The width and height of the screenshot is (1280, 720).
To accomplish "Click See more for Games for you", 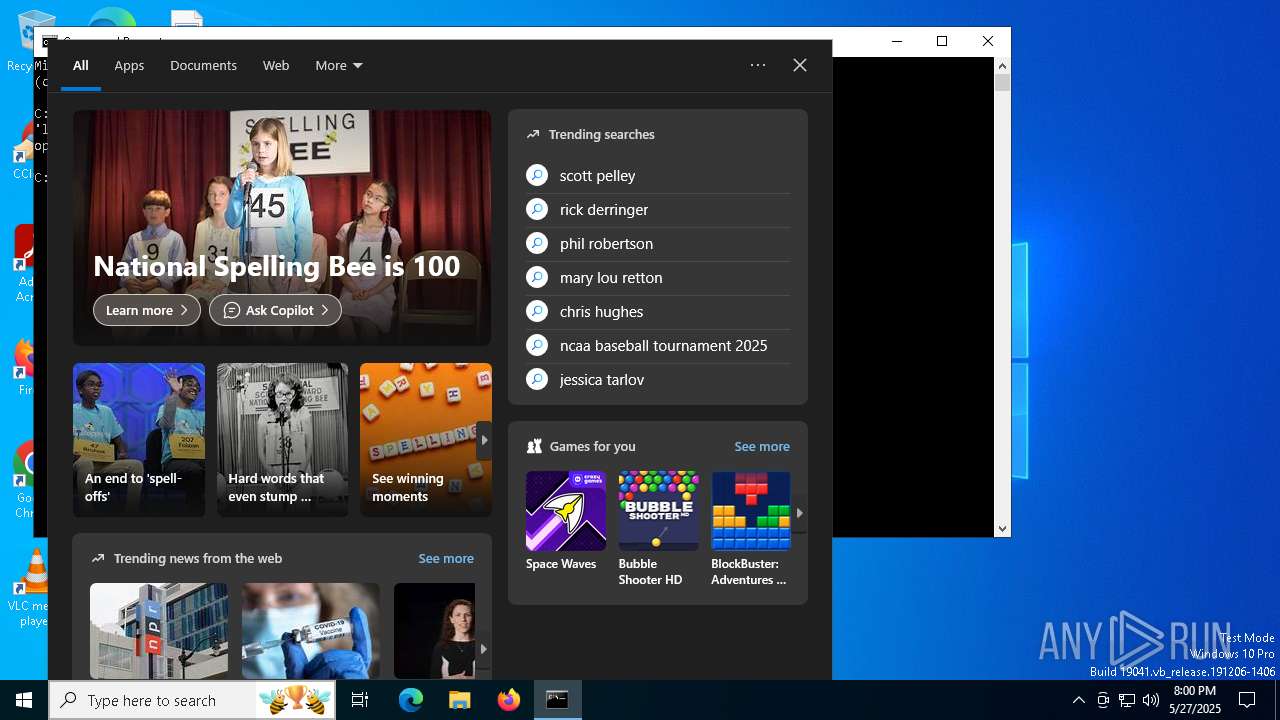I will point(762,446).
